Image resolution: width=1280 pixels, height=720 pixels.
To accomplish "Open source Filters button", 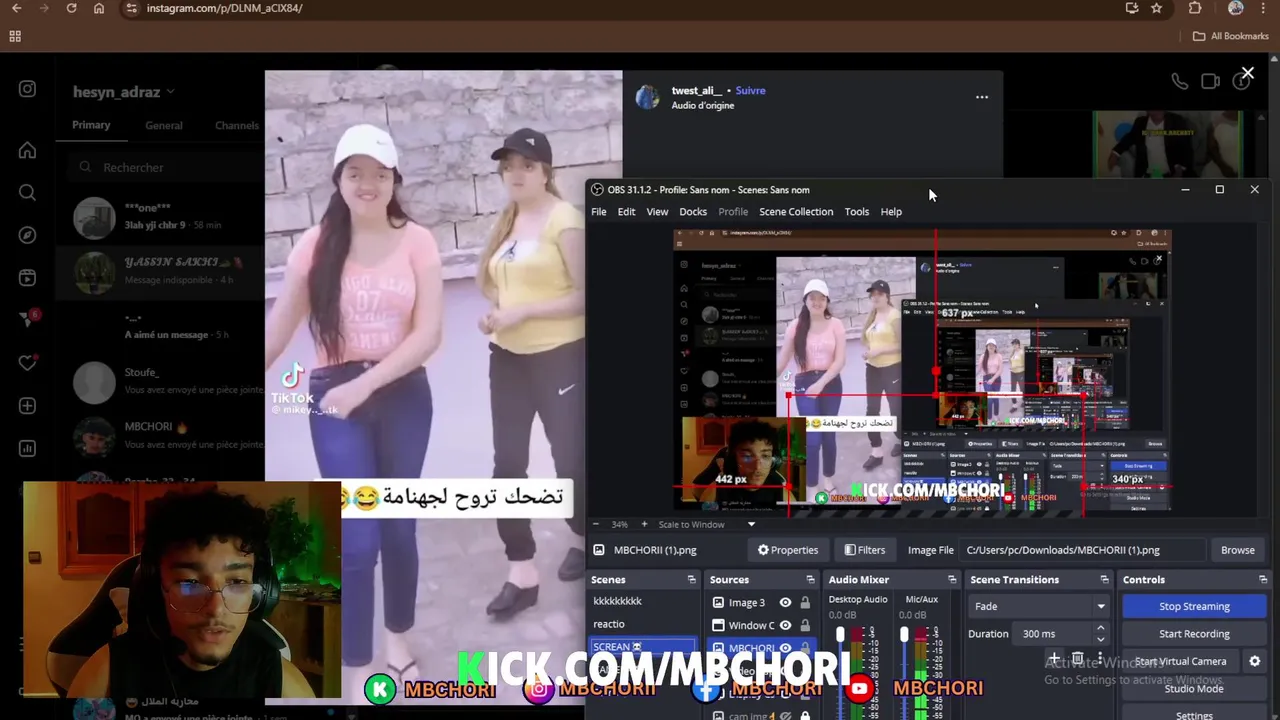I will coord(864,550).
